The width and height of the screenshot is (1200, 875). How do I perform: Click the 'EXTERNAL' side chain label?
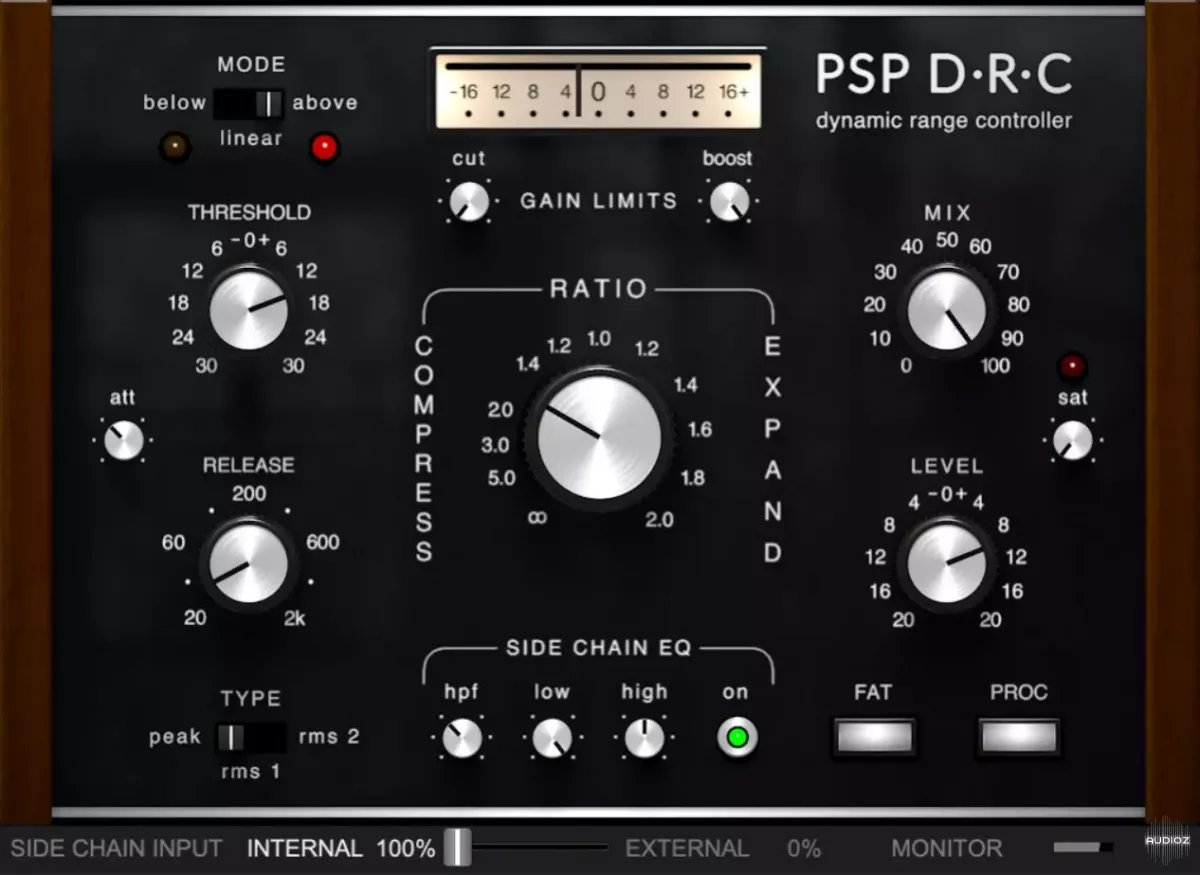687,849
